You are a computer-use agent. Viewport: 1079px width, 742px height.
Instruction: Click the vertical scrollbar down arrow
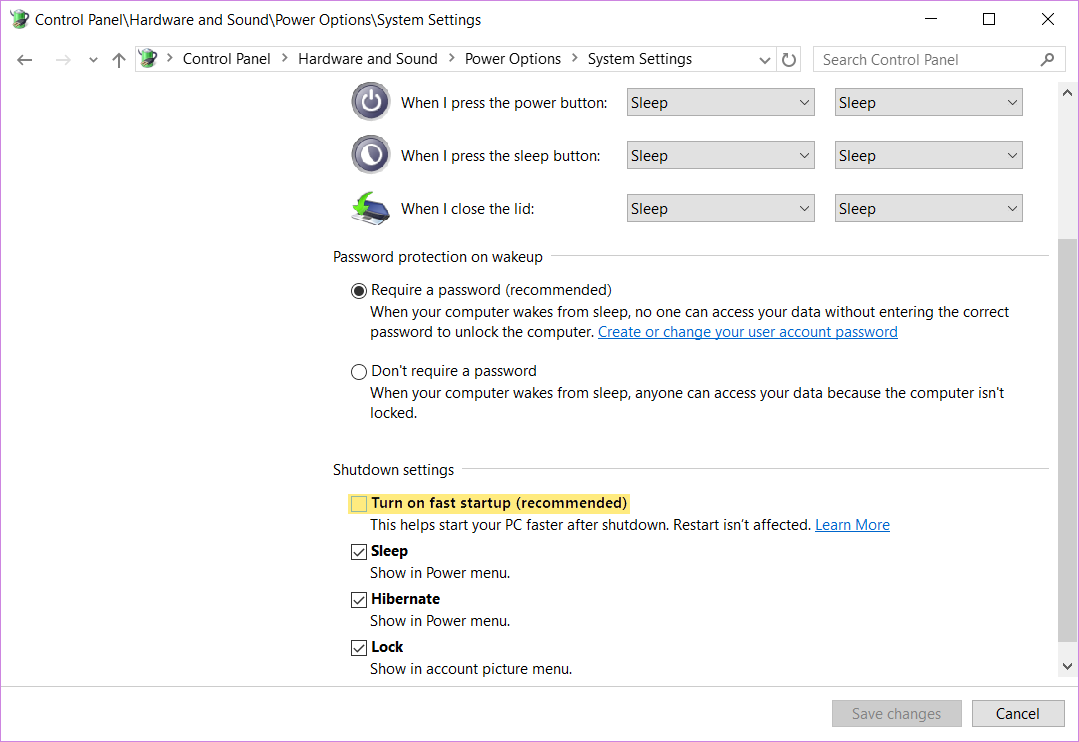click(x=1067, y=665)
